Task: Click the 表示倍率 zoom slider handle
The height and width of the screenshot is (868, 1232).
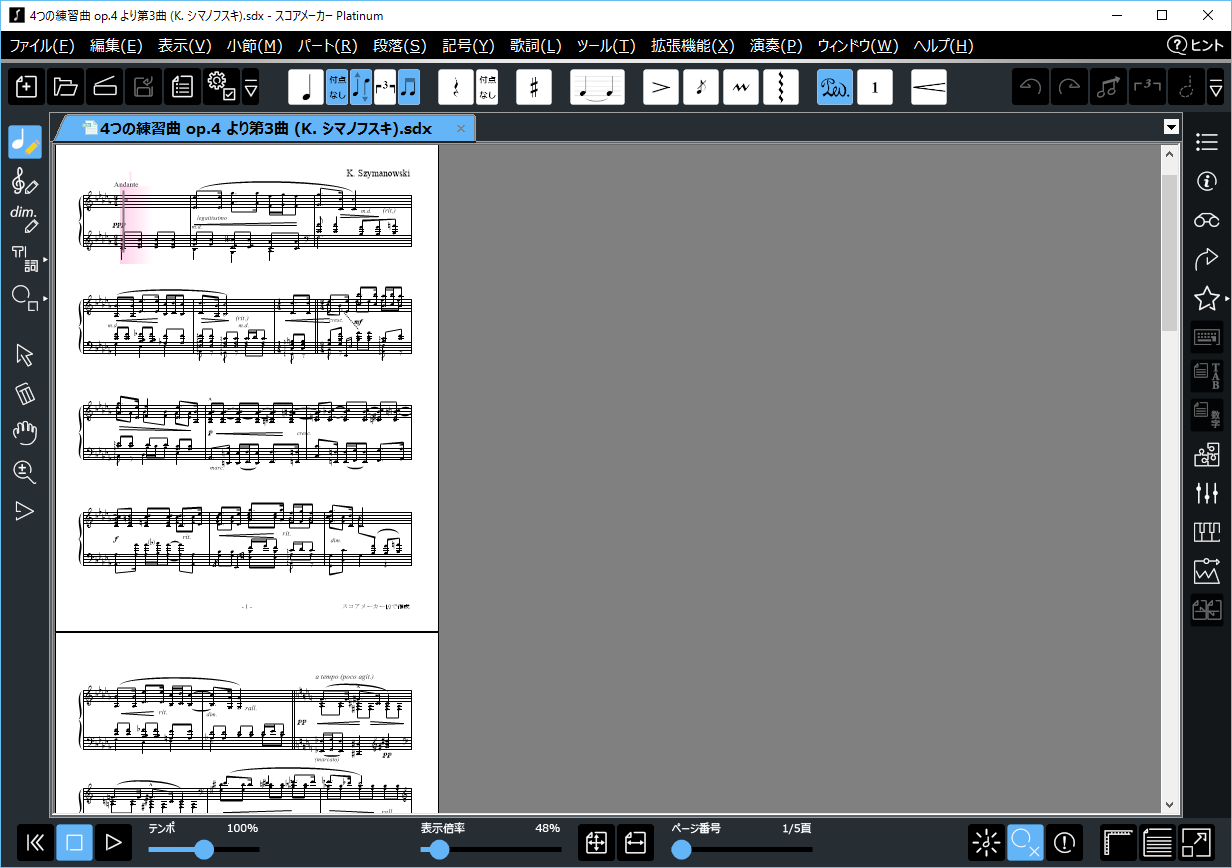Action: click(x=437, y=849)
